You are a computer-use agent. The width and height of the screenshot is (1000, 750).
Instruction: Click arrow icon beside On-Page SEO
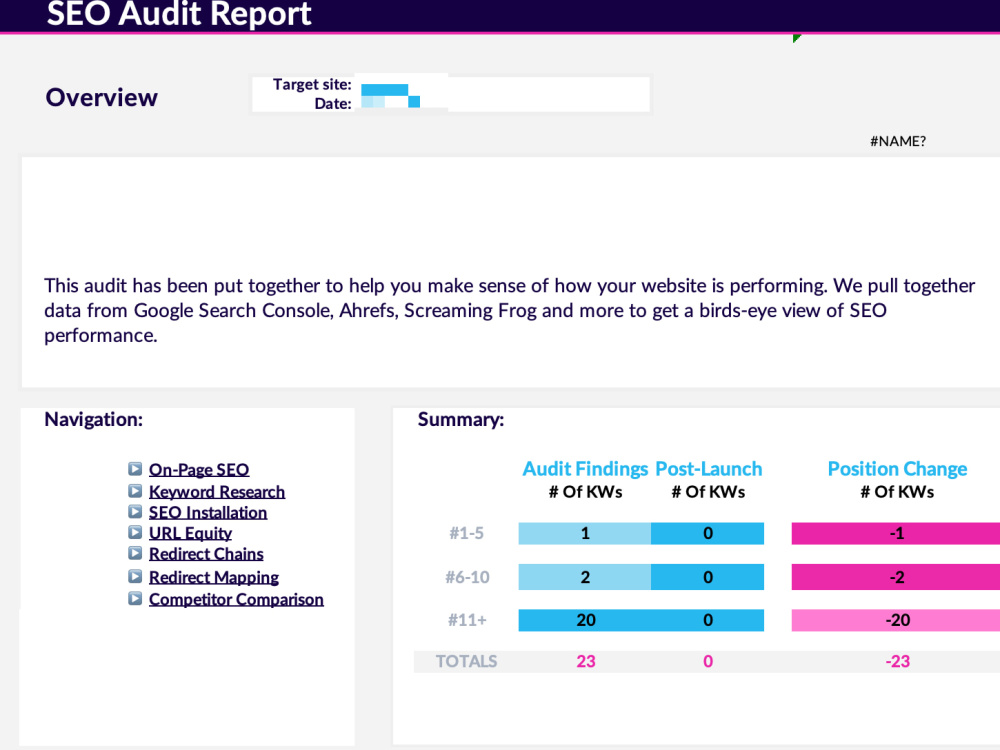point(135,469)
